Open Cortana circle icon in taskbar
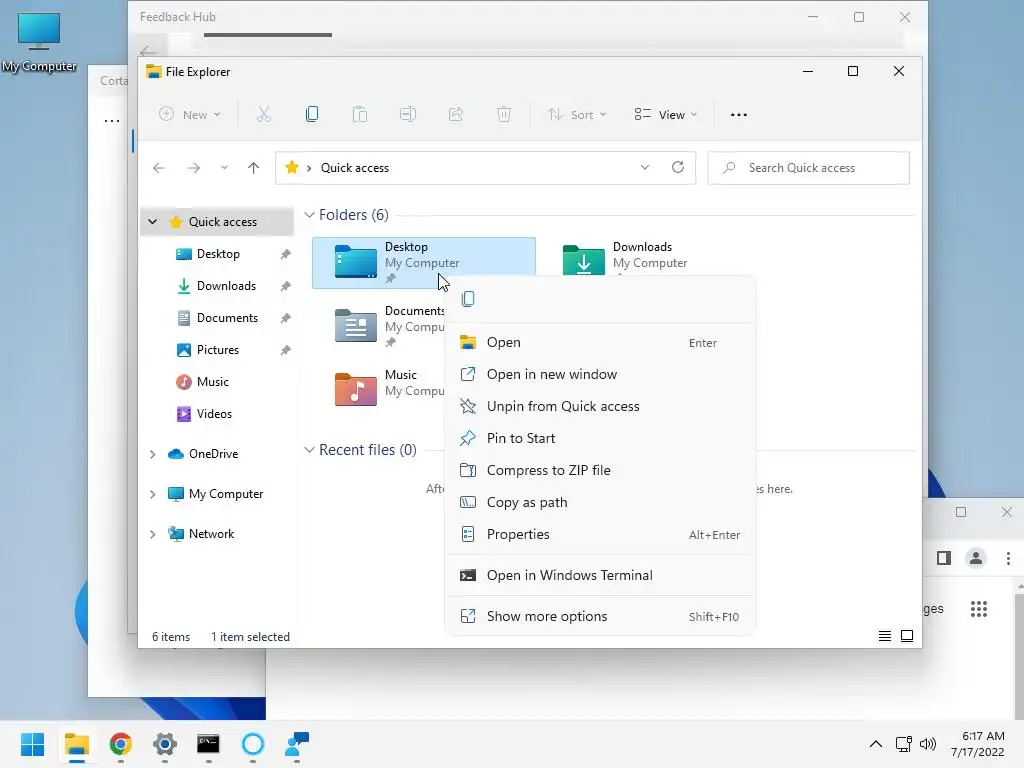 tap(253, 744)
